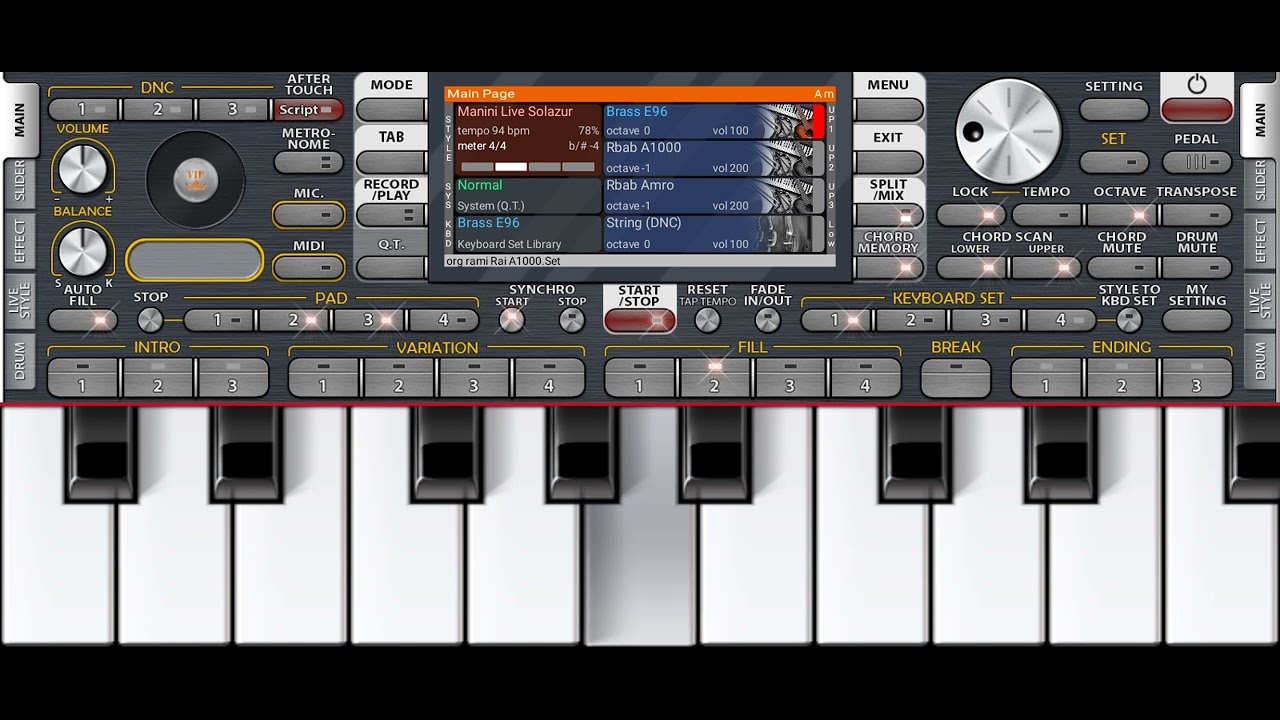Viewport: 1280px width, 720px height.
Task: Select DNC button 2
Action: [x=158, y=110]
